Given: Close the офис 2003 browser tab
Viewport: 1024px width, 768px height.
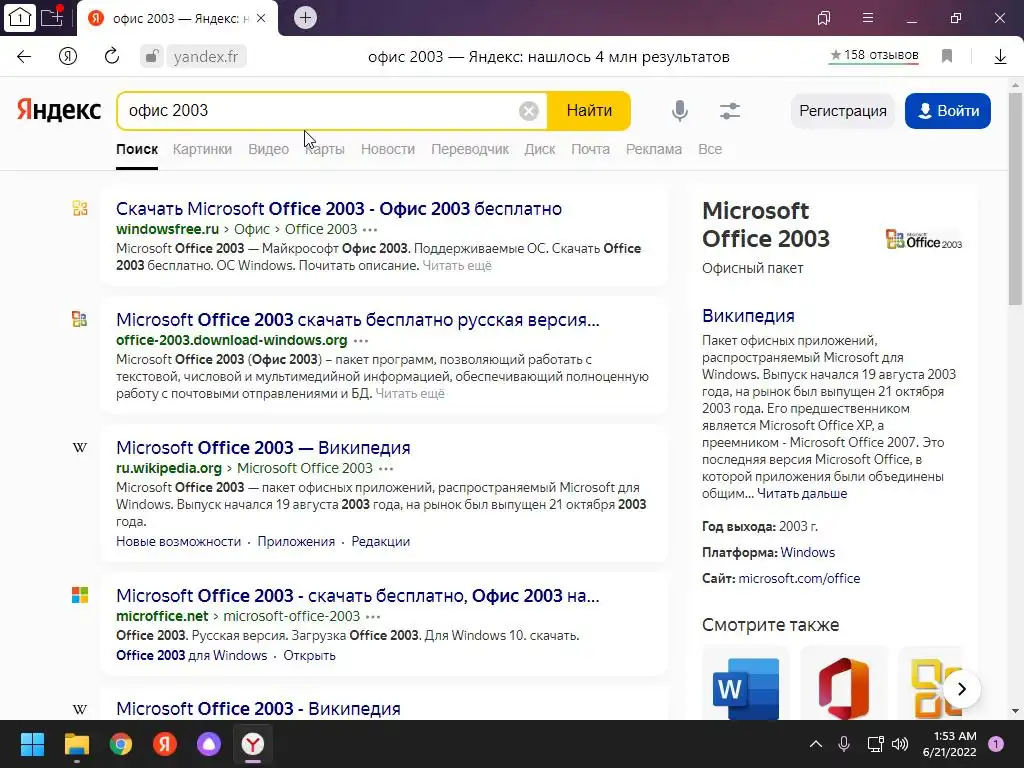Looking at the screenshot, I should [261, 18].
